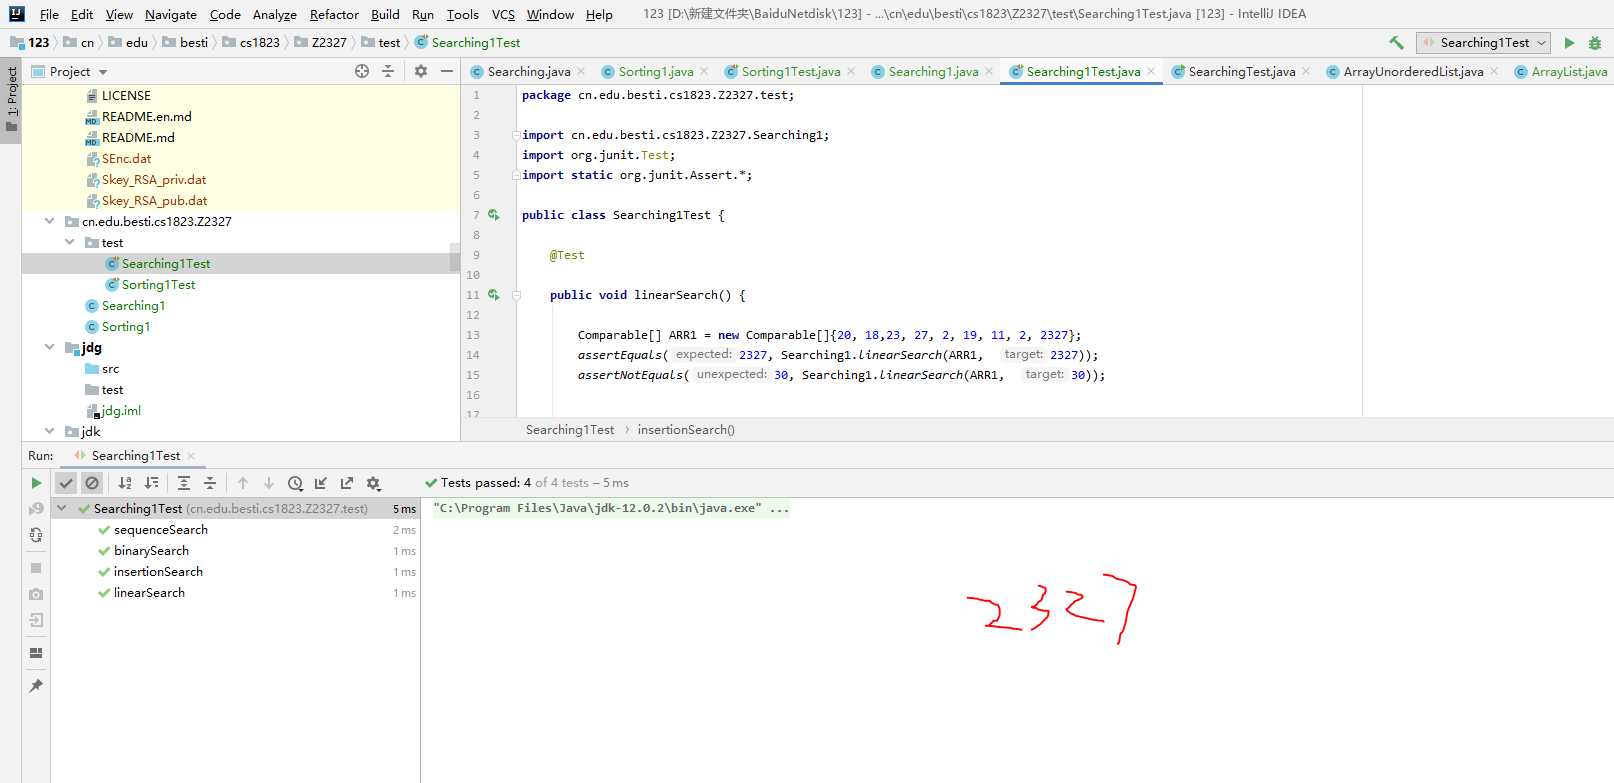This screenshot has height=783, width=1614.
Task: Select insertionSearch test result
Action: coord(158,572)
